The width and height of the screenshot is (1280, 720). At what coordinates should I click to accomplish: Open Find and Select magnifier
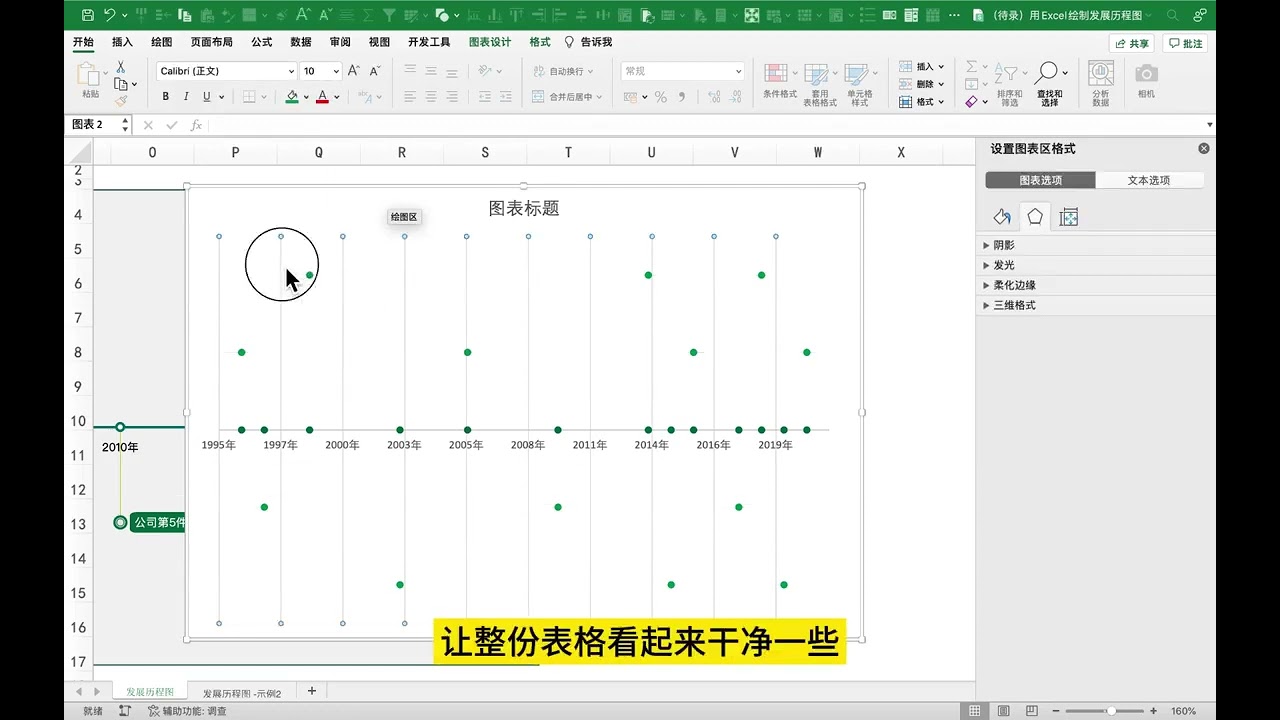tap(1049, 84)
